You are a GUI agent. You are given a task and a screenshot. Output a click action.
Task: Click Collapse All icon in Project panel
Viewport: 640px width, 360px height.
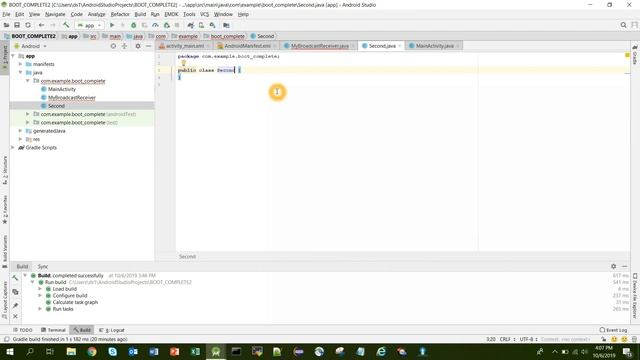(x=124, y=46)
